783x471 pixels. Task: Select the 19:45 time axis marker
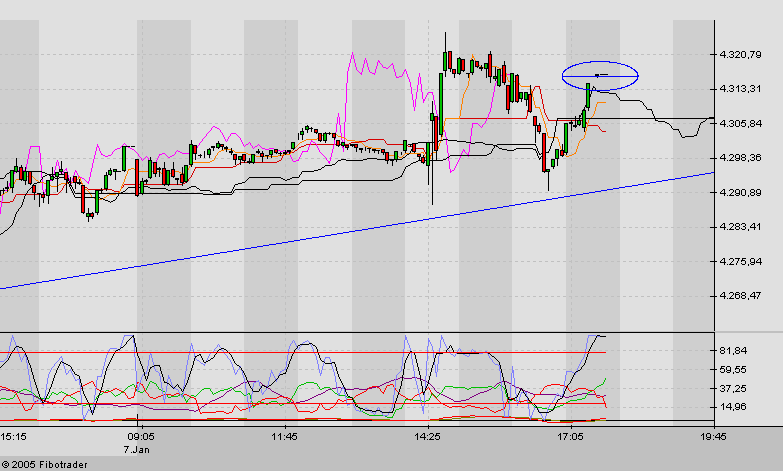pos(713,437)
